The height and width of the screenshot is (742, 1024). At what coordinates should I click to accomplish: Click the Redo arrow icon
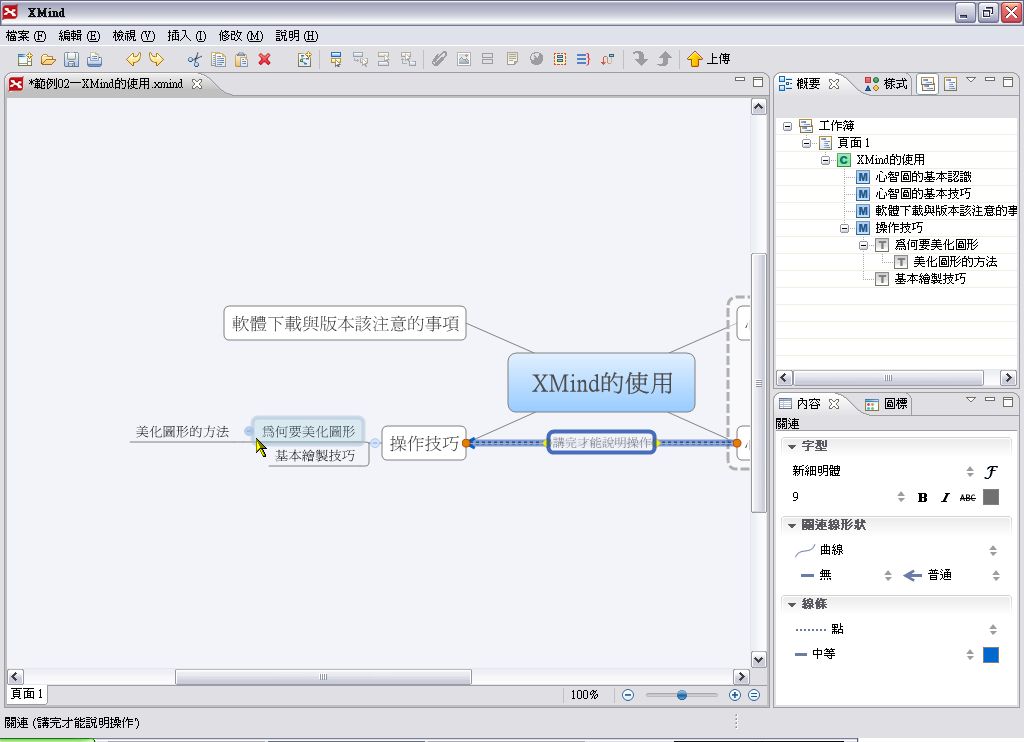[156, 59]
